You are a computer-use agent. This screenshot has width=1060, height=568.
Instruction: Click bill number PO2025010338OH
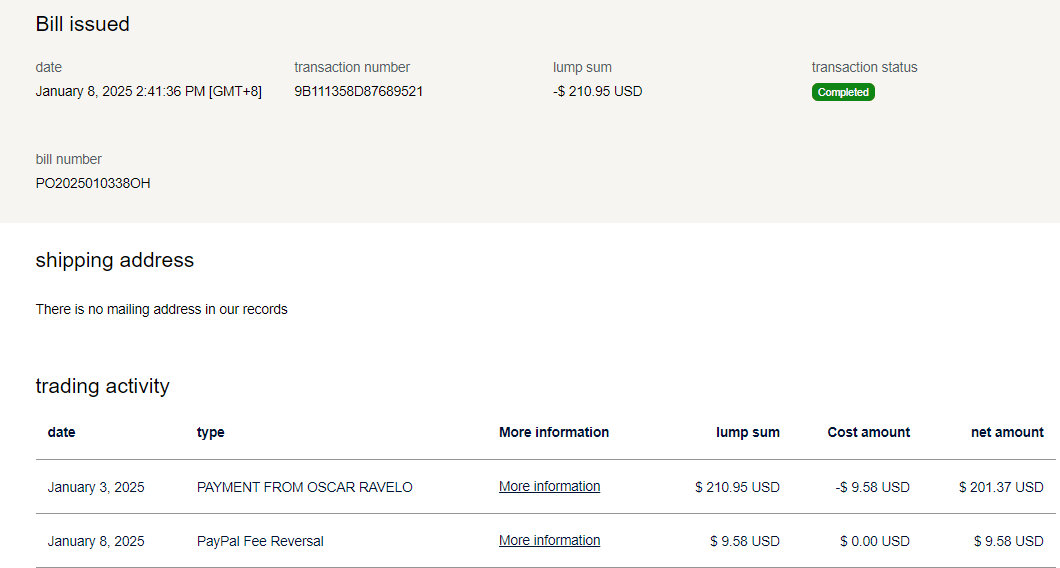93,183
